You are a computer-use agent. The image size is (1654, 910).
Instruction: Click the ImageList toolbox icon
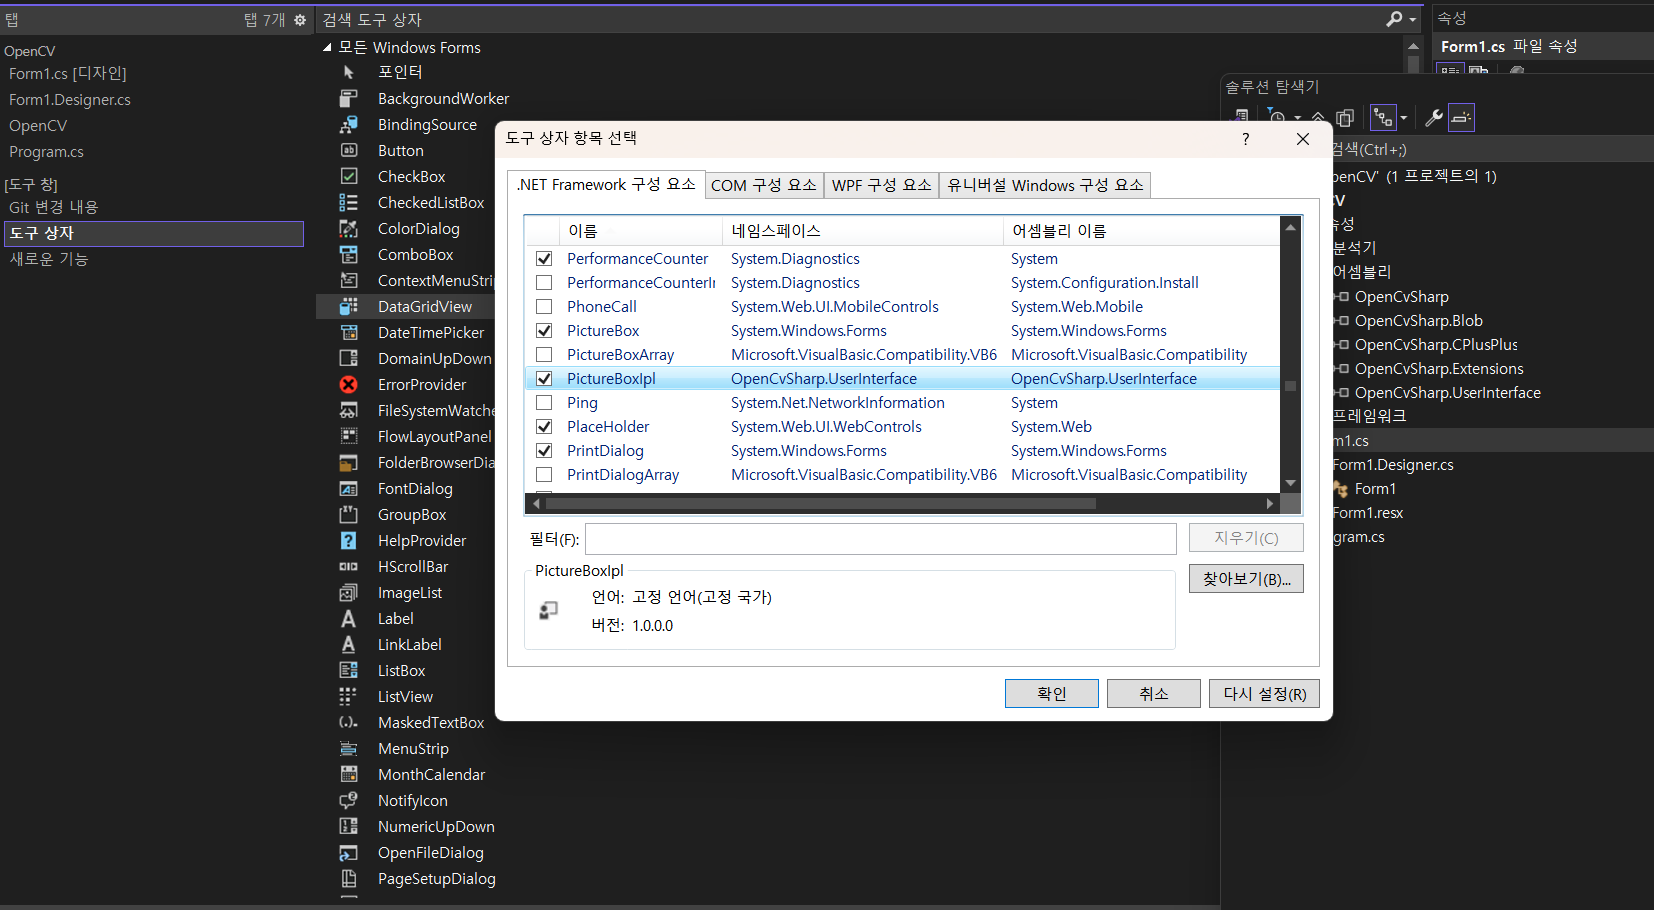(348, 592)
